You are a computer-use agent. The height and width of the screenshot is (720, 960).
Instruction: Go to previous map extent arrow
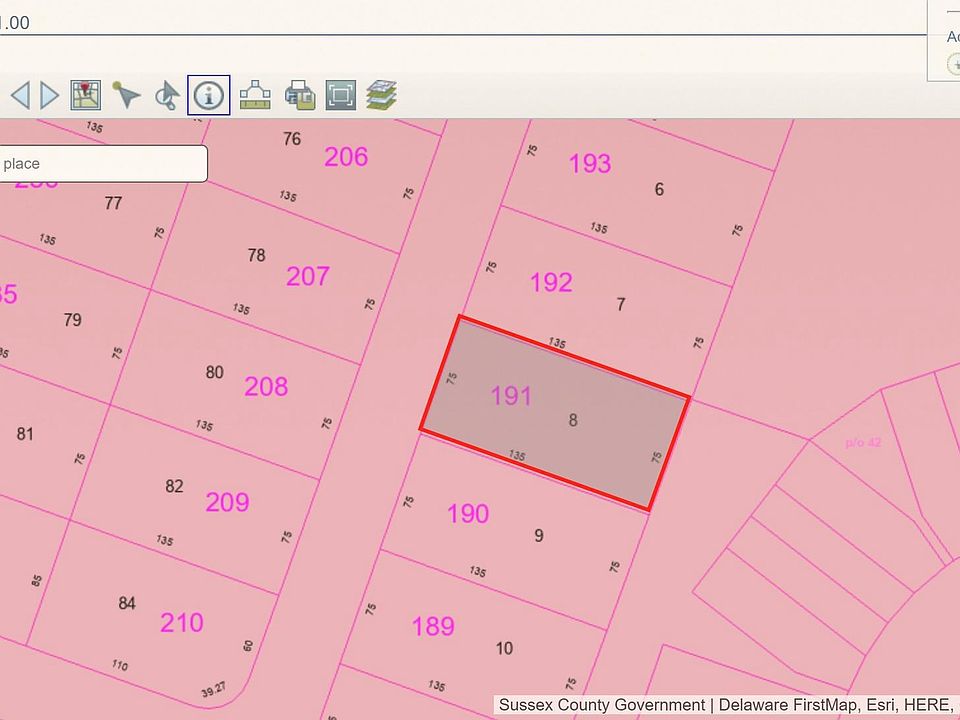pyautogui.click(x=20, y=95)
